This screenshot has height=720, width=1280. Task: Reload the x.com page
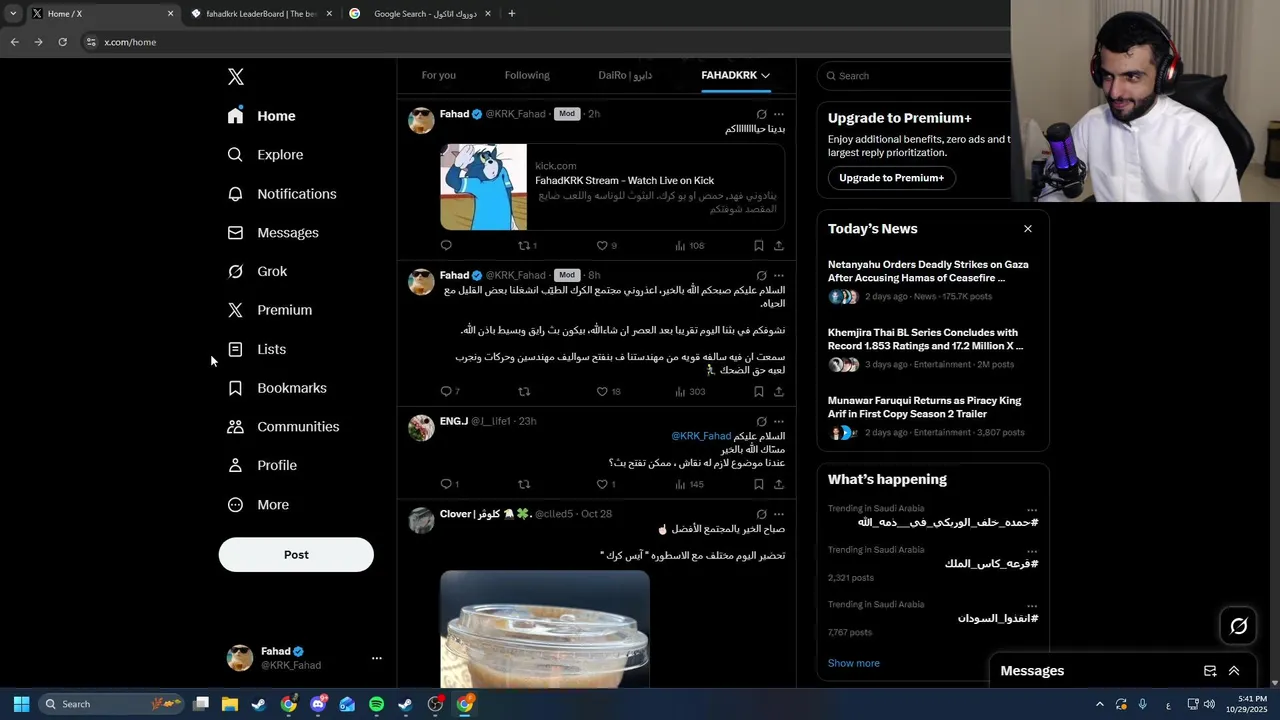pos(62,42)
